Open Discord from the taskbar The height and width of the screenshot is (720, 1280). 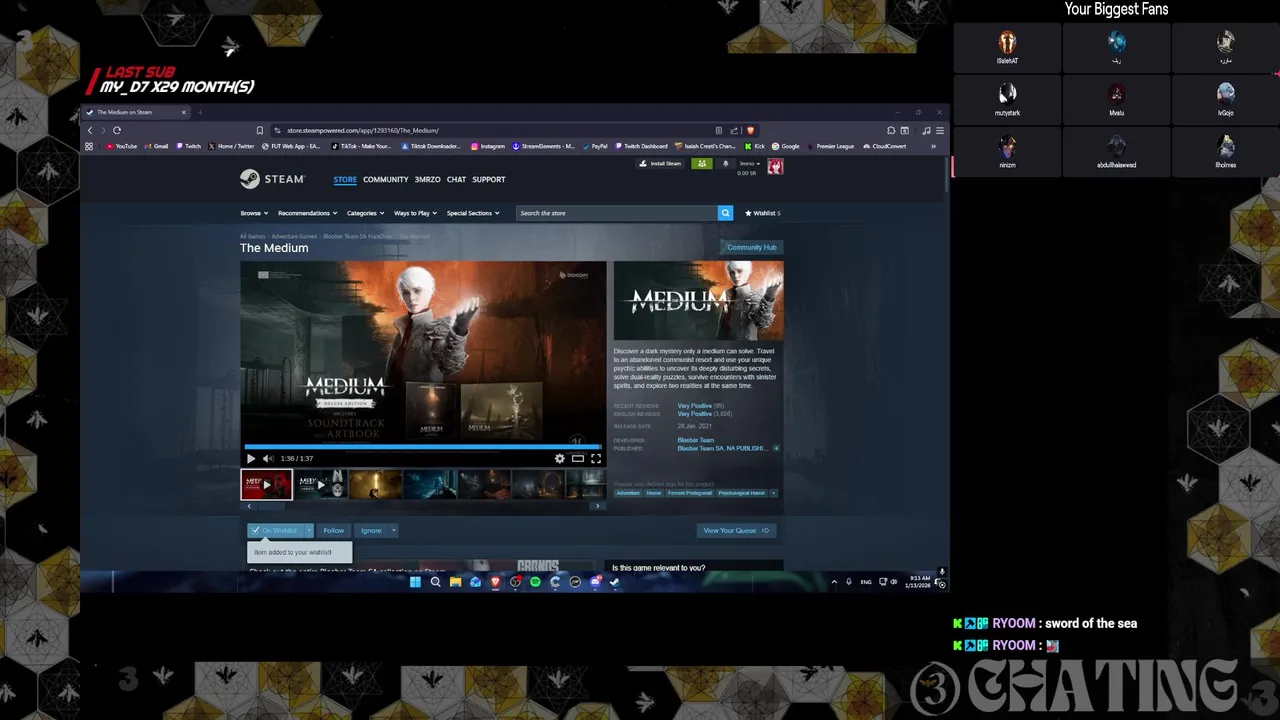595,582
